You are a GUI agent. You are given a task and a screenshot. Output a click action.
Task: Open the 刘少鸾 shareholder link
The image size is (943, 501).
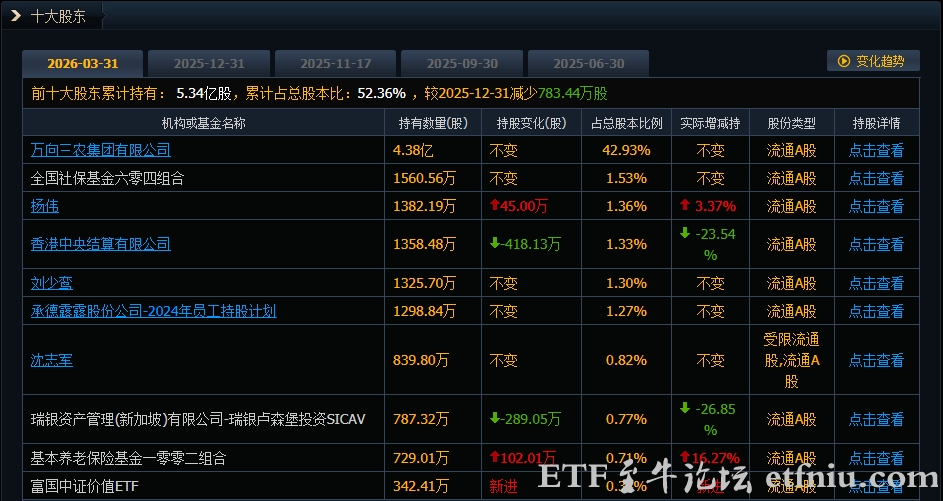coord(52,283)
